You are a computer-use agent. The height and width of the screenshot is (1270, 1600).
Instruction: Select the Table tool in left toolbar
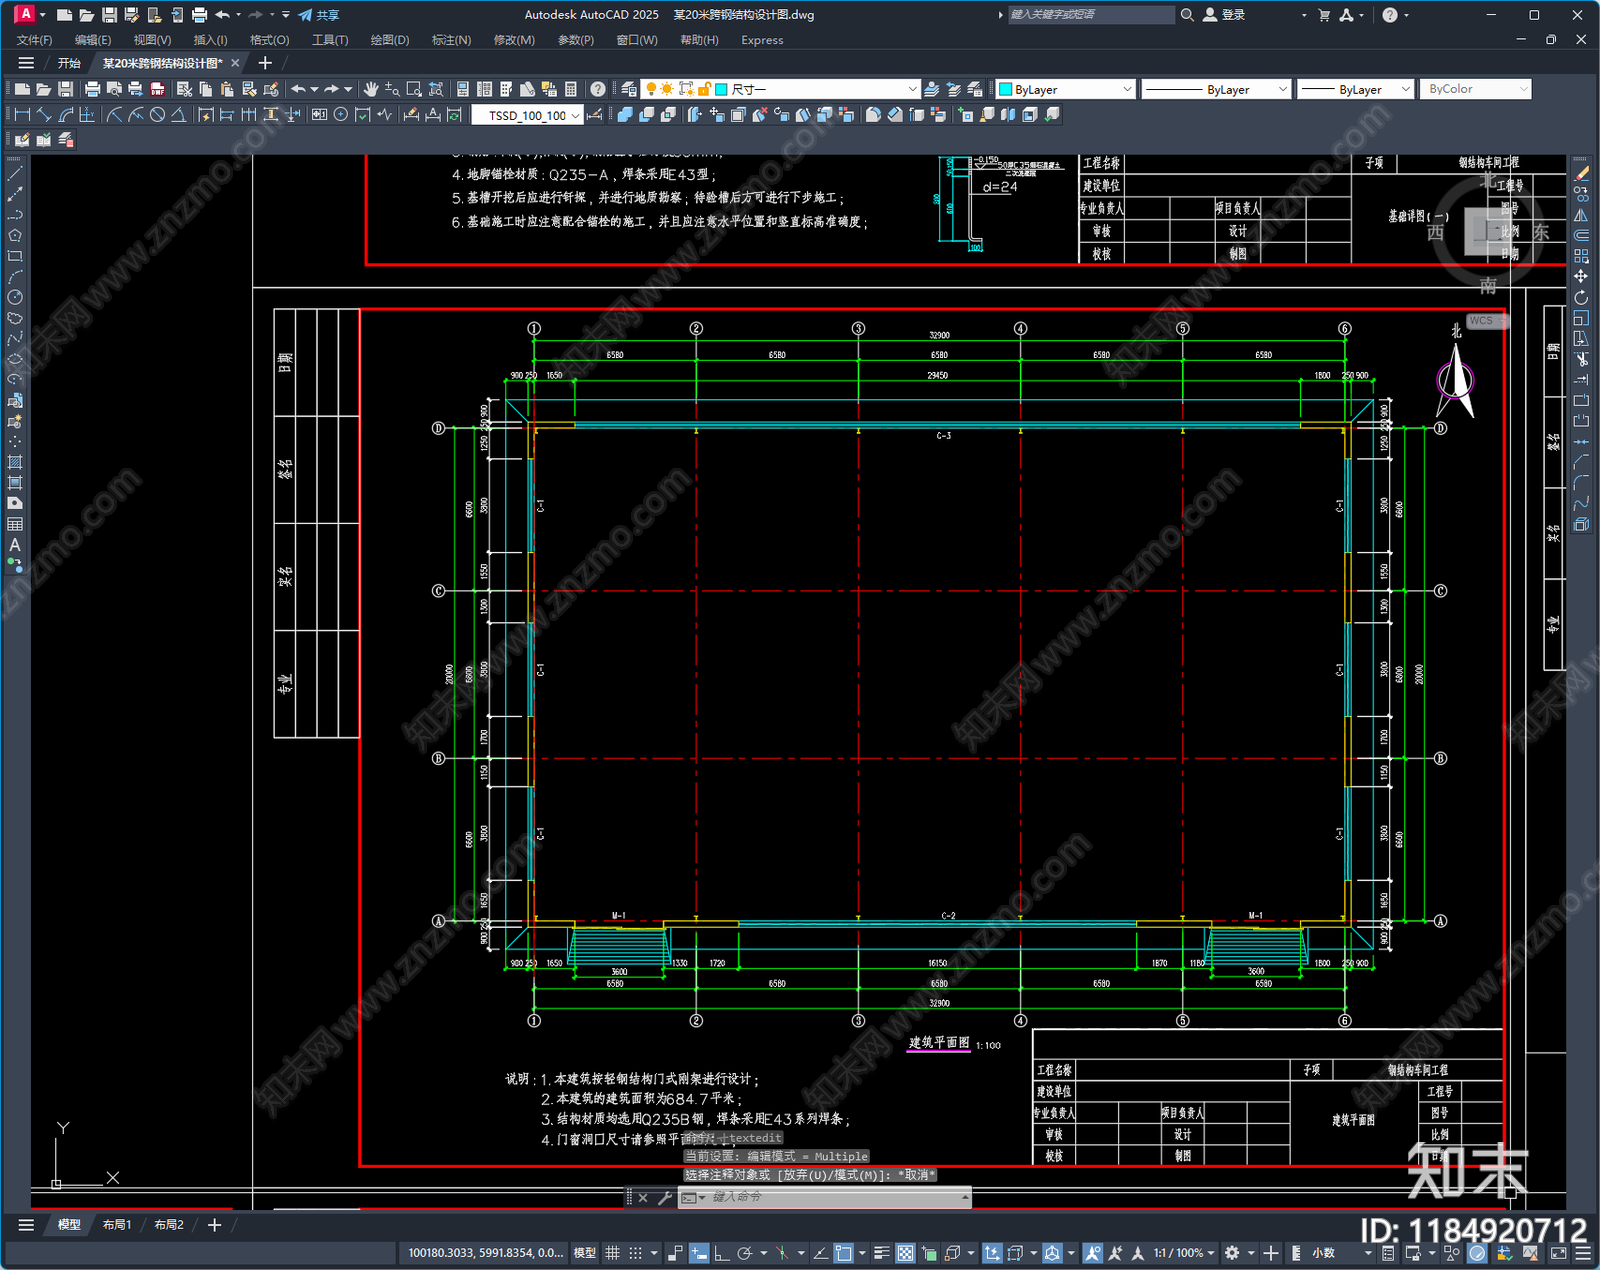click(x=15, y=524)
